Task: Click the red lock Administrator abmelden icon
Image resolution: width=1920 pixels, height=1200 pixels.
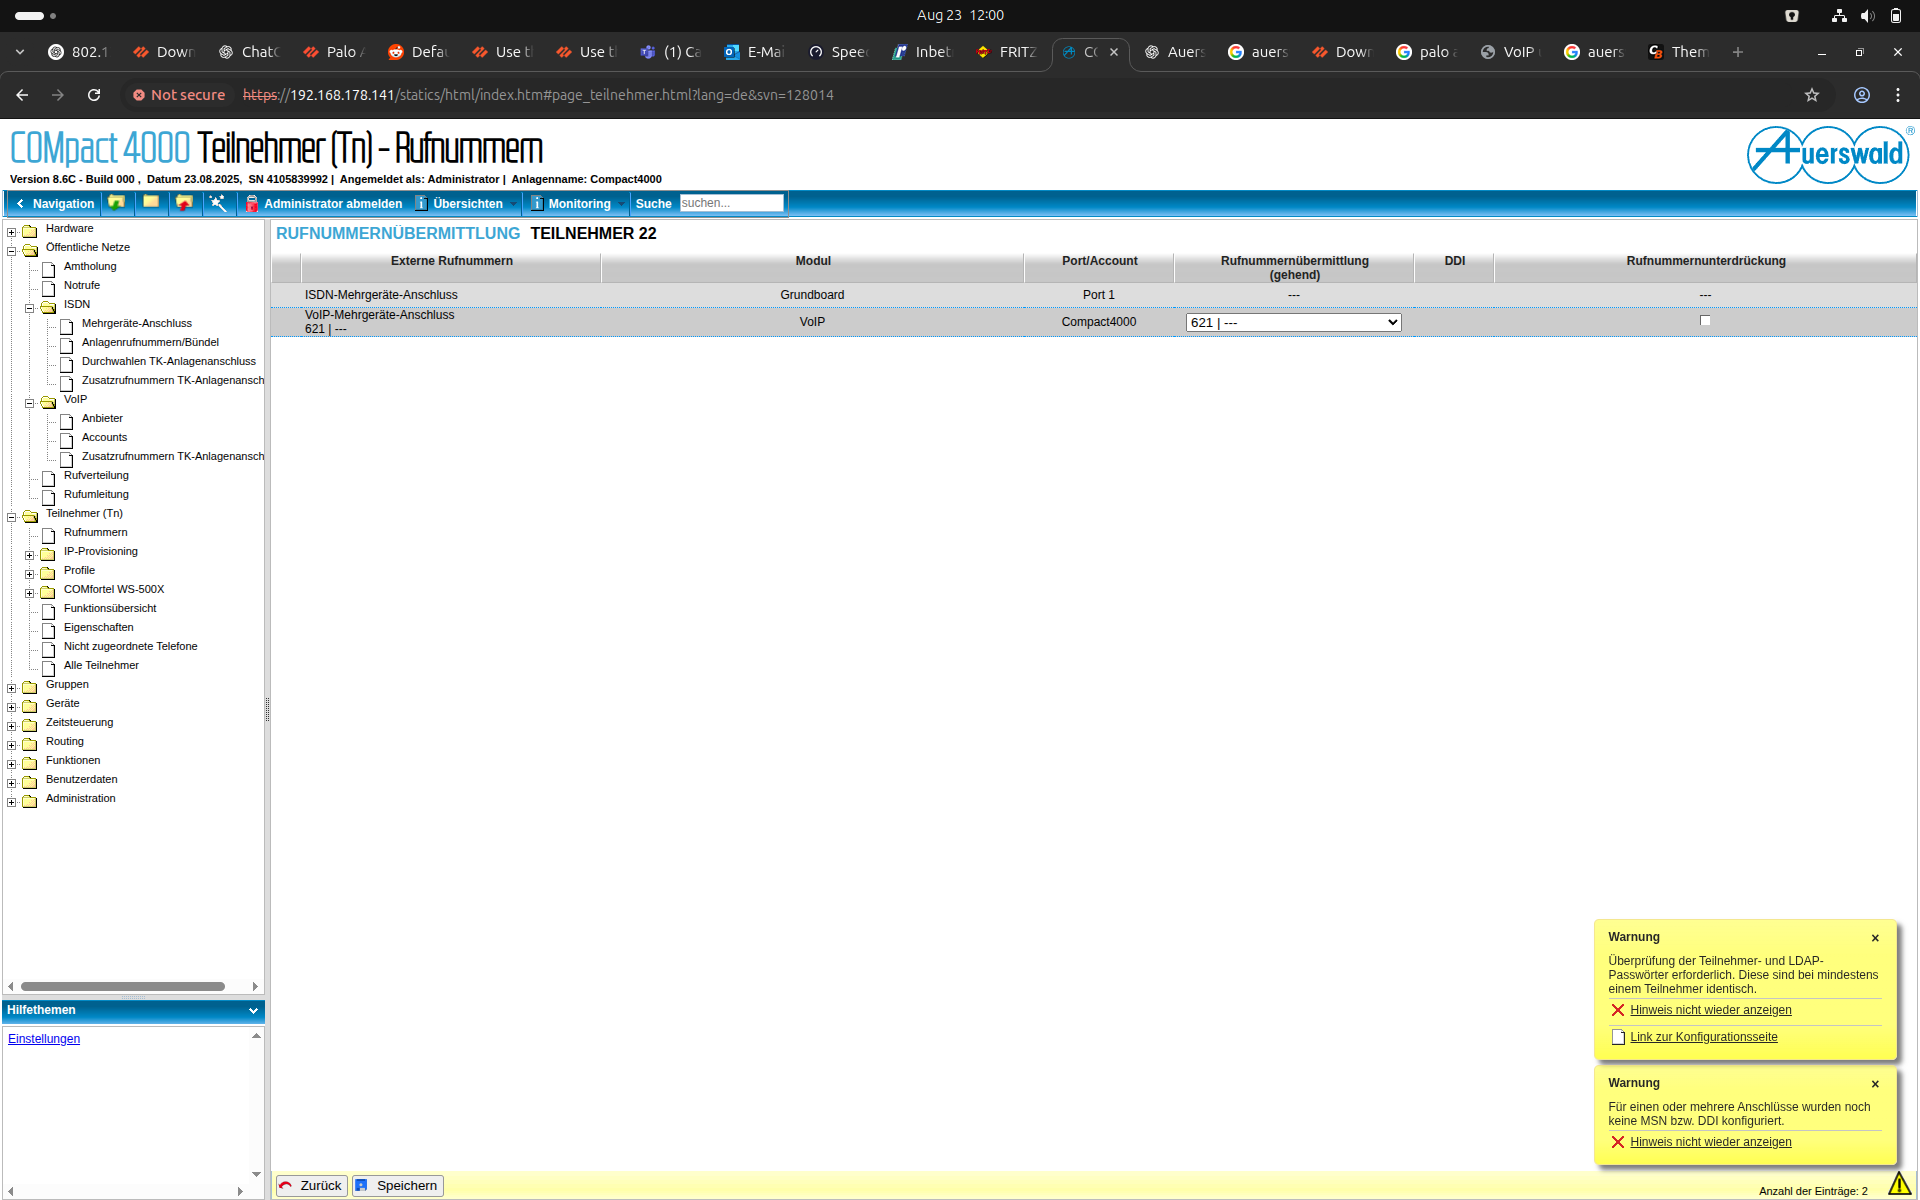Action: [252, 204]
